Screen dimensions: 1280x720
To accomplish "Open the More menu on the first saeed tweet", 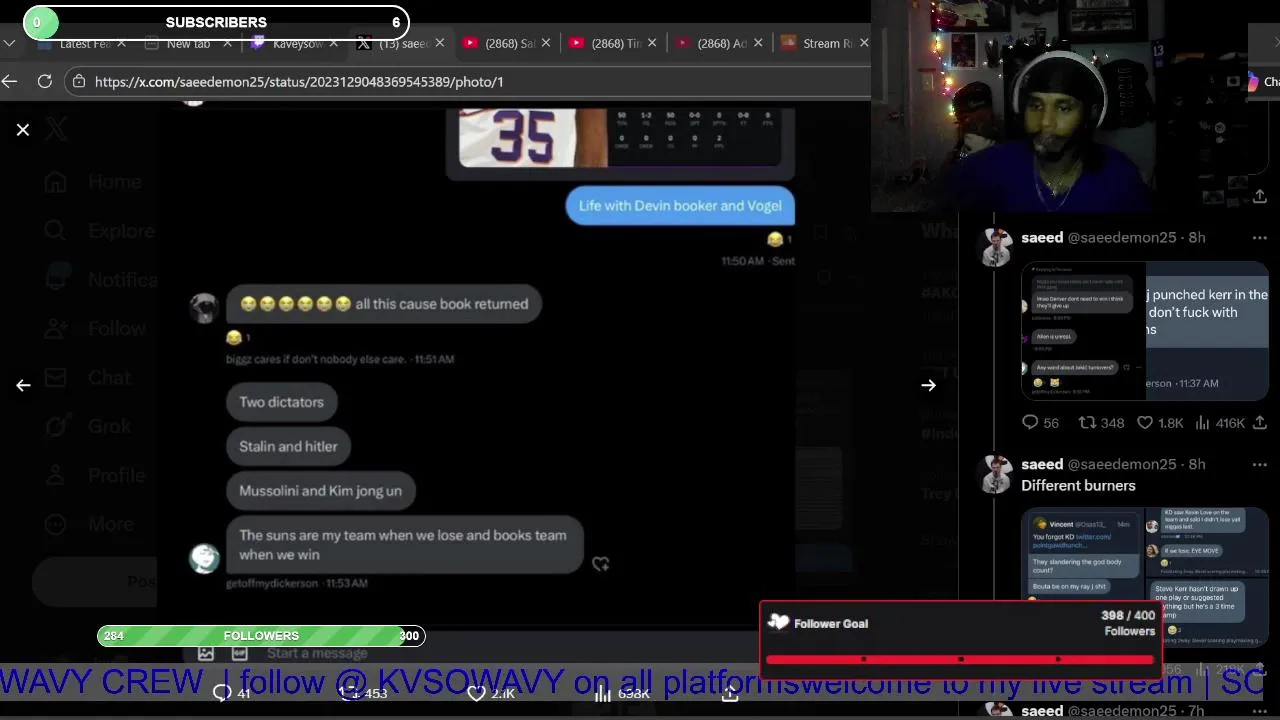I will coord(1260,238).
